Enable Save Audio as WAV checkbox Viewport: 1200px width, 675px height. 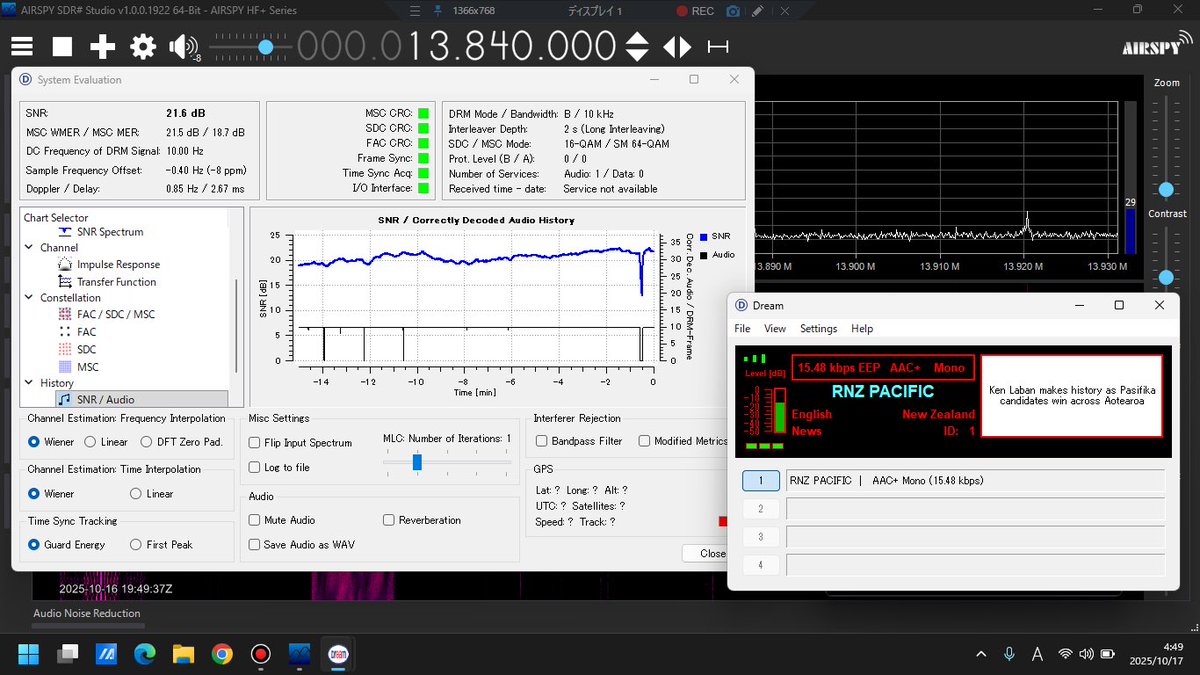[255, 544]
